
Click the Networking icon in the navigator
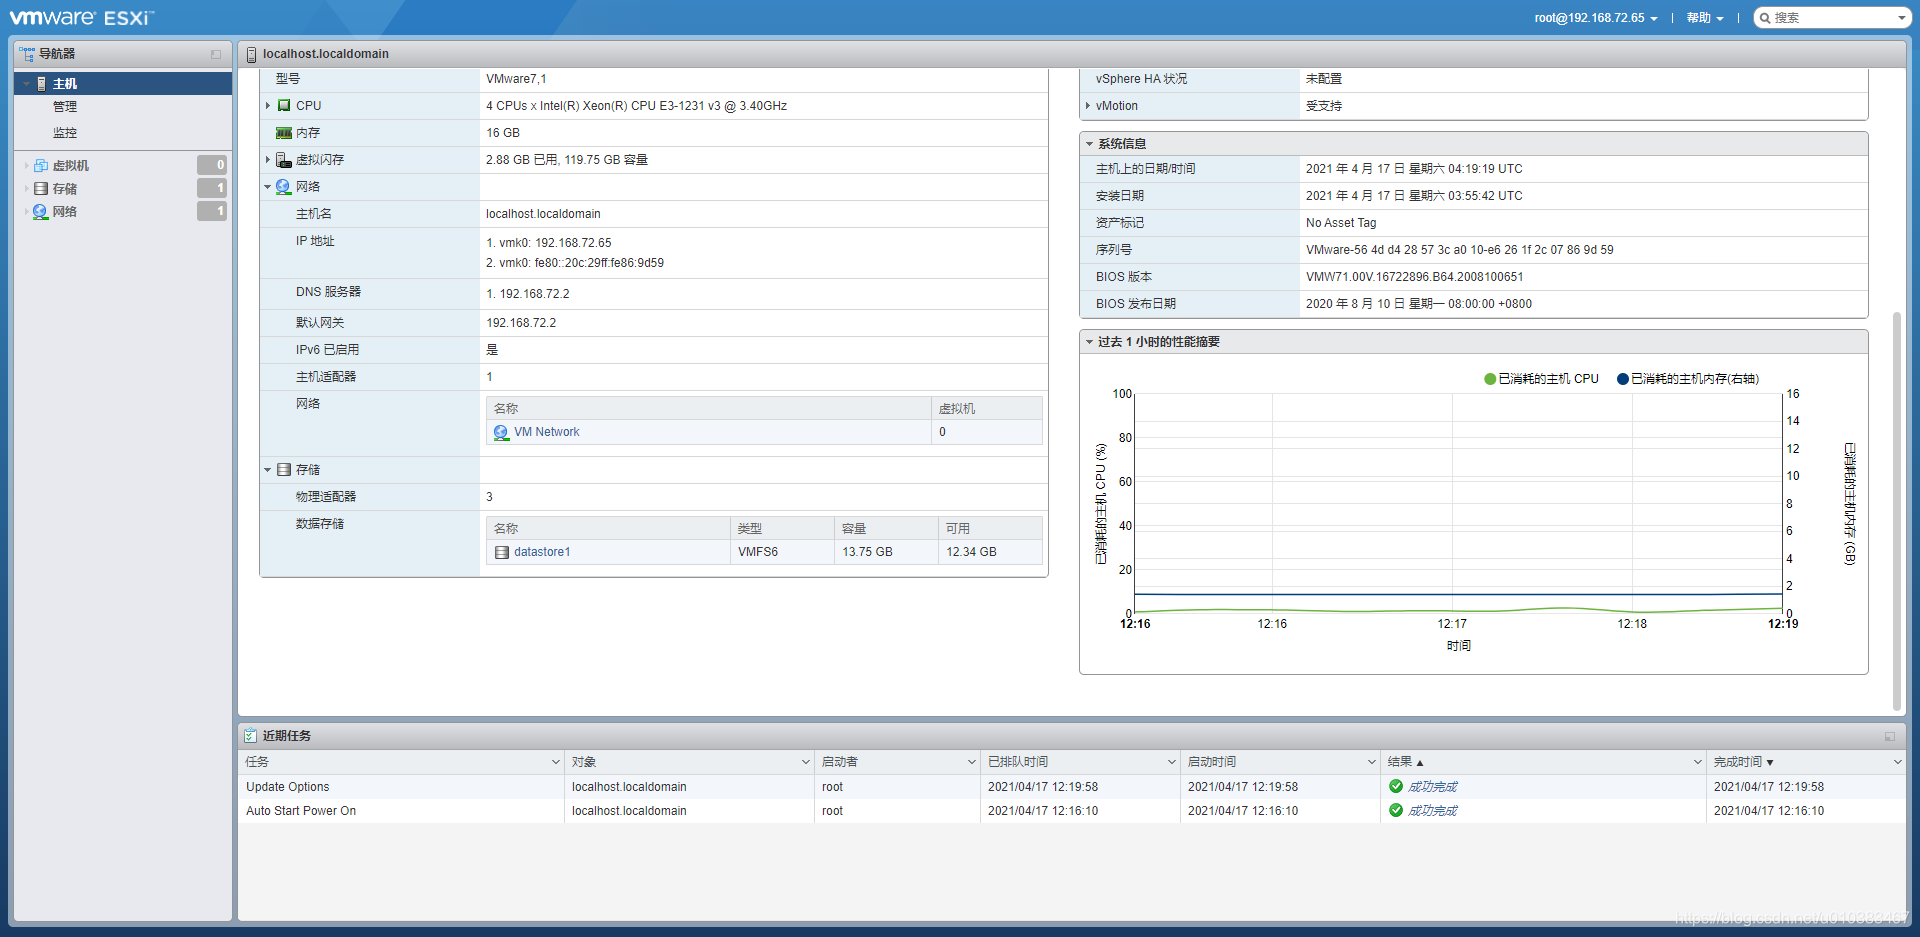41,212
